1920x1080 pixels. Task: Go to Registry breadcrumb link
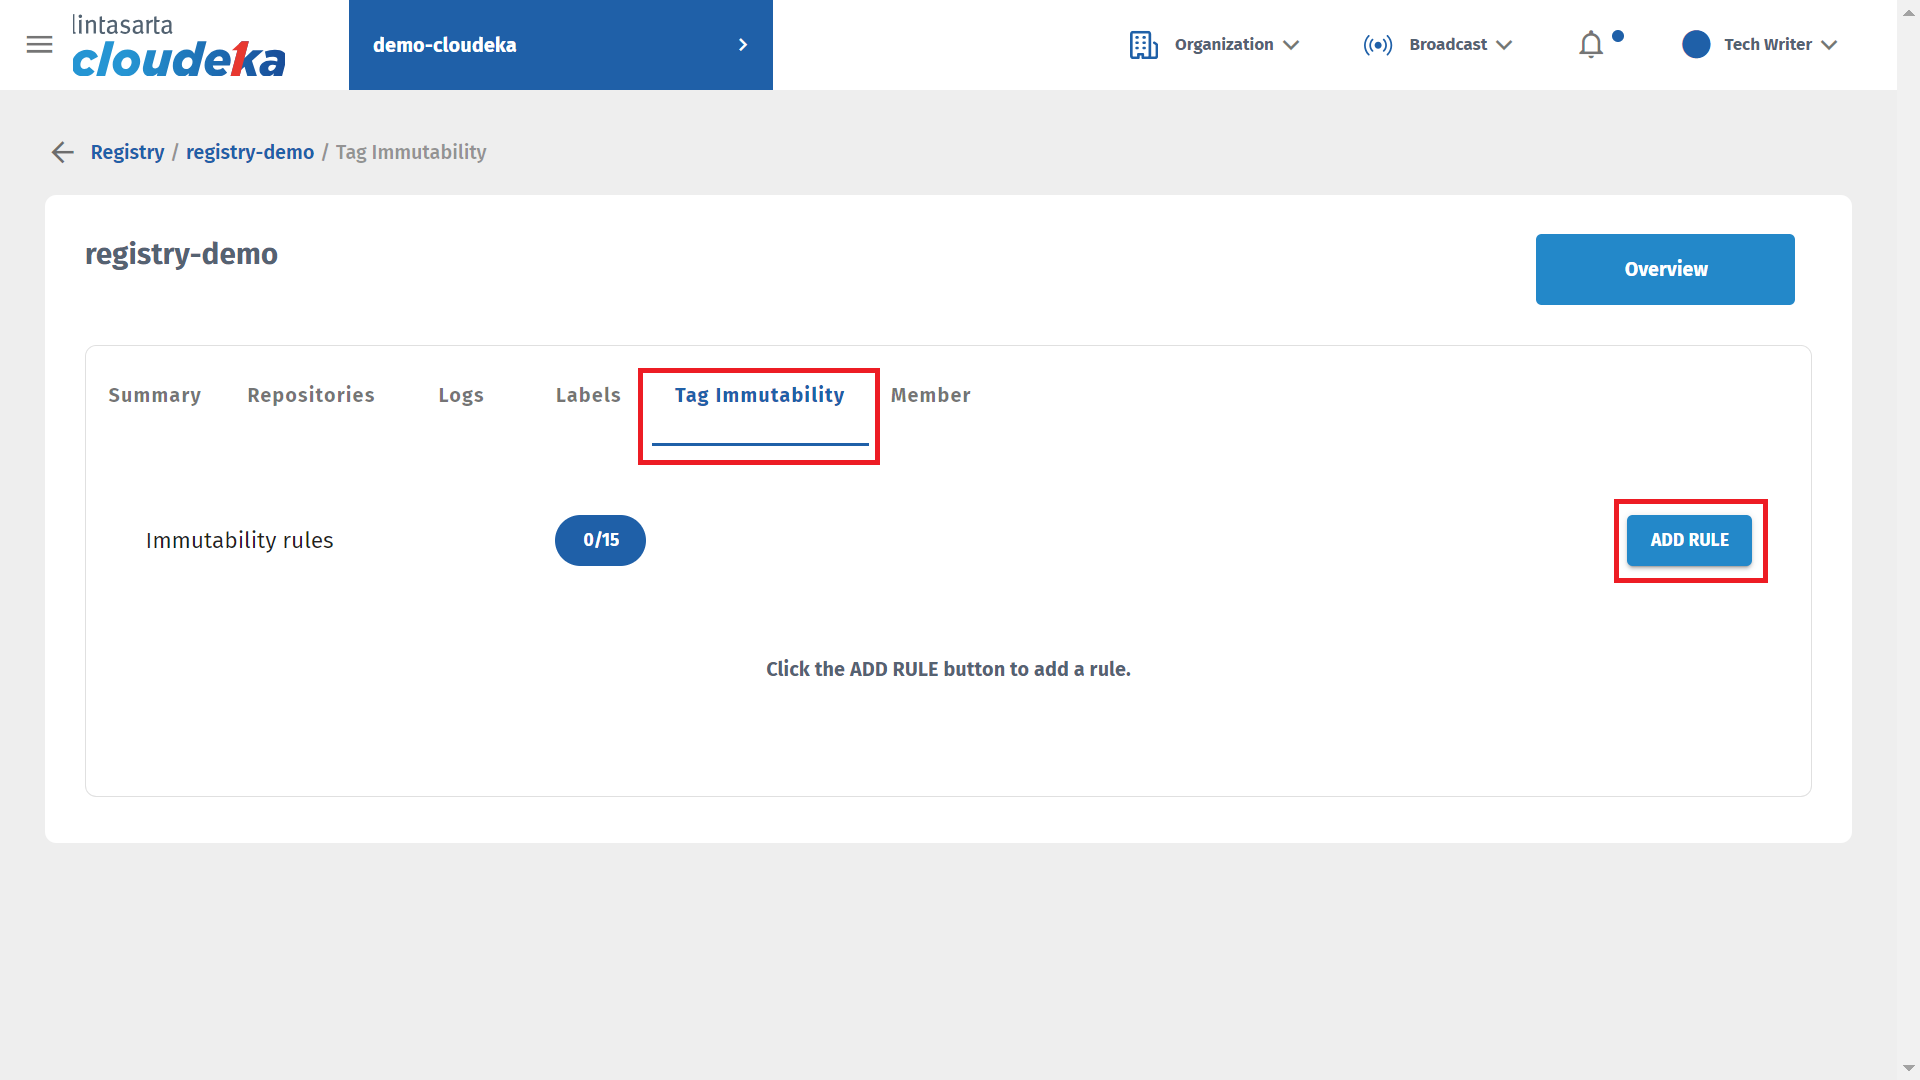click(127, 152)
